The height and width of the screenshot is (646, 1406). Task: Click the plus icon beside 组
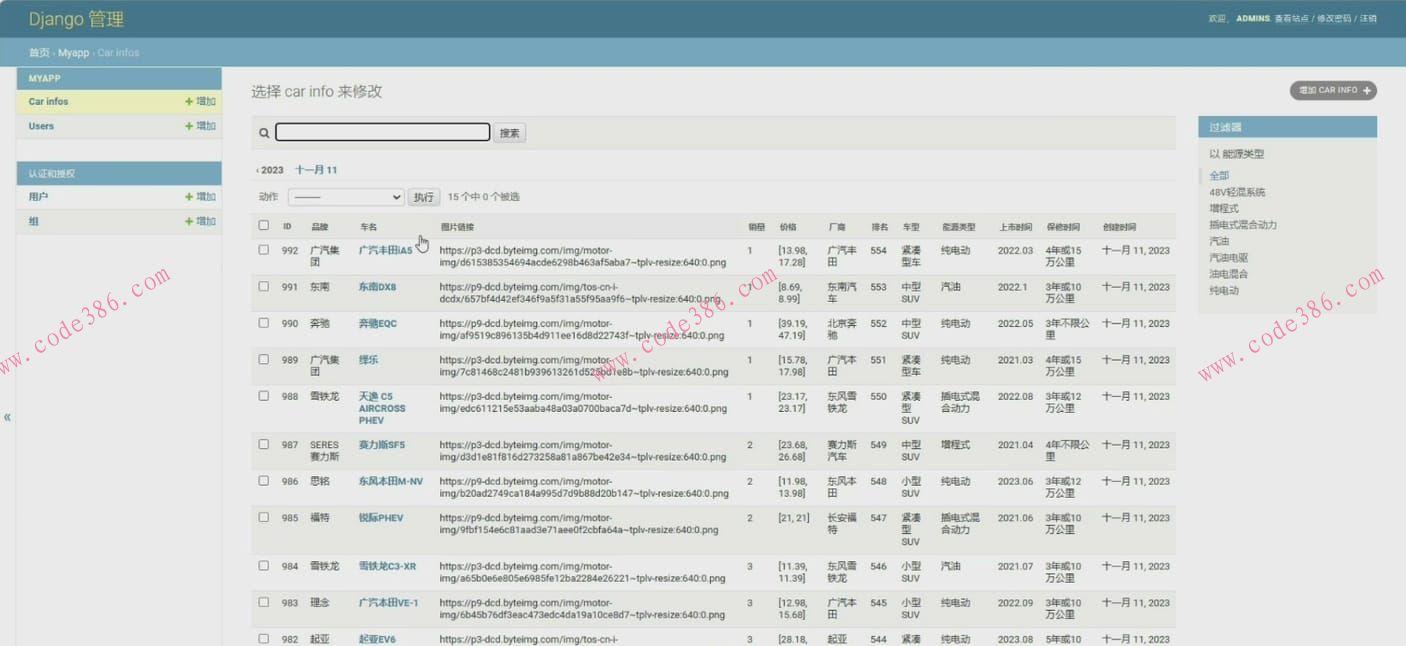[x=189, y=222]
